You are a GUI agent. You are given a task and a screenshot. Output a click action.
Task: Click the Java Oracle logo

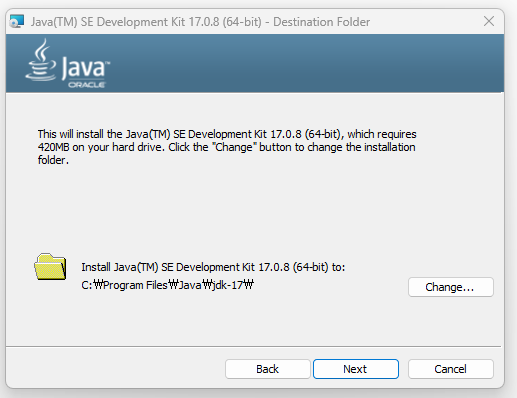click(x=68, y=64)
